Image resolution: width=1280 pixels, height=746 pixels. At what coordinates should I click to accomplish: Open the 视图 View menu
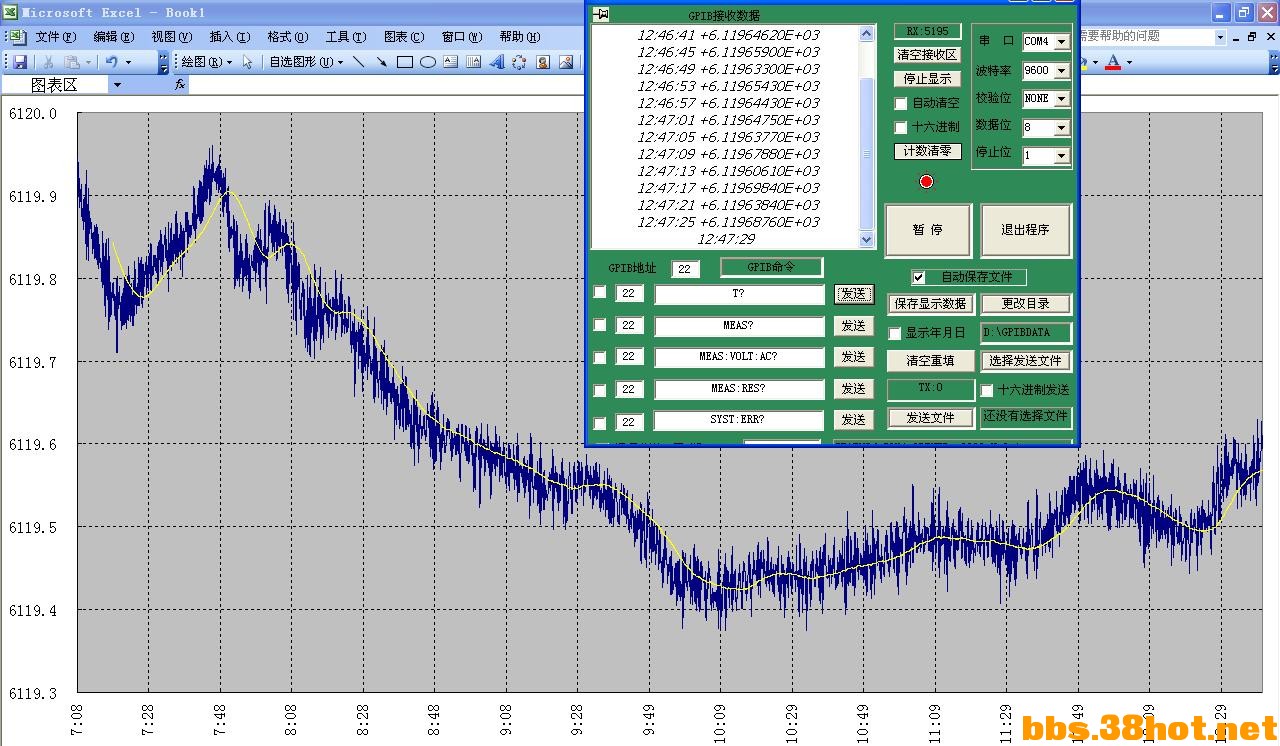172,37
